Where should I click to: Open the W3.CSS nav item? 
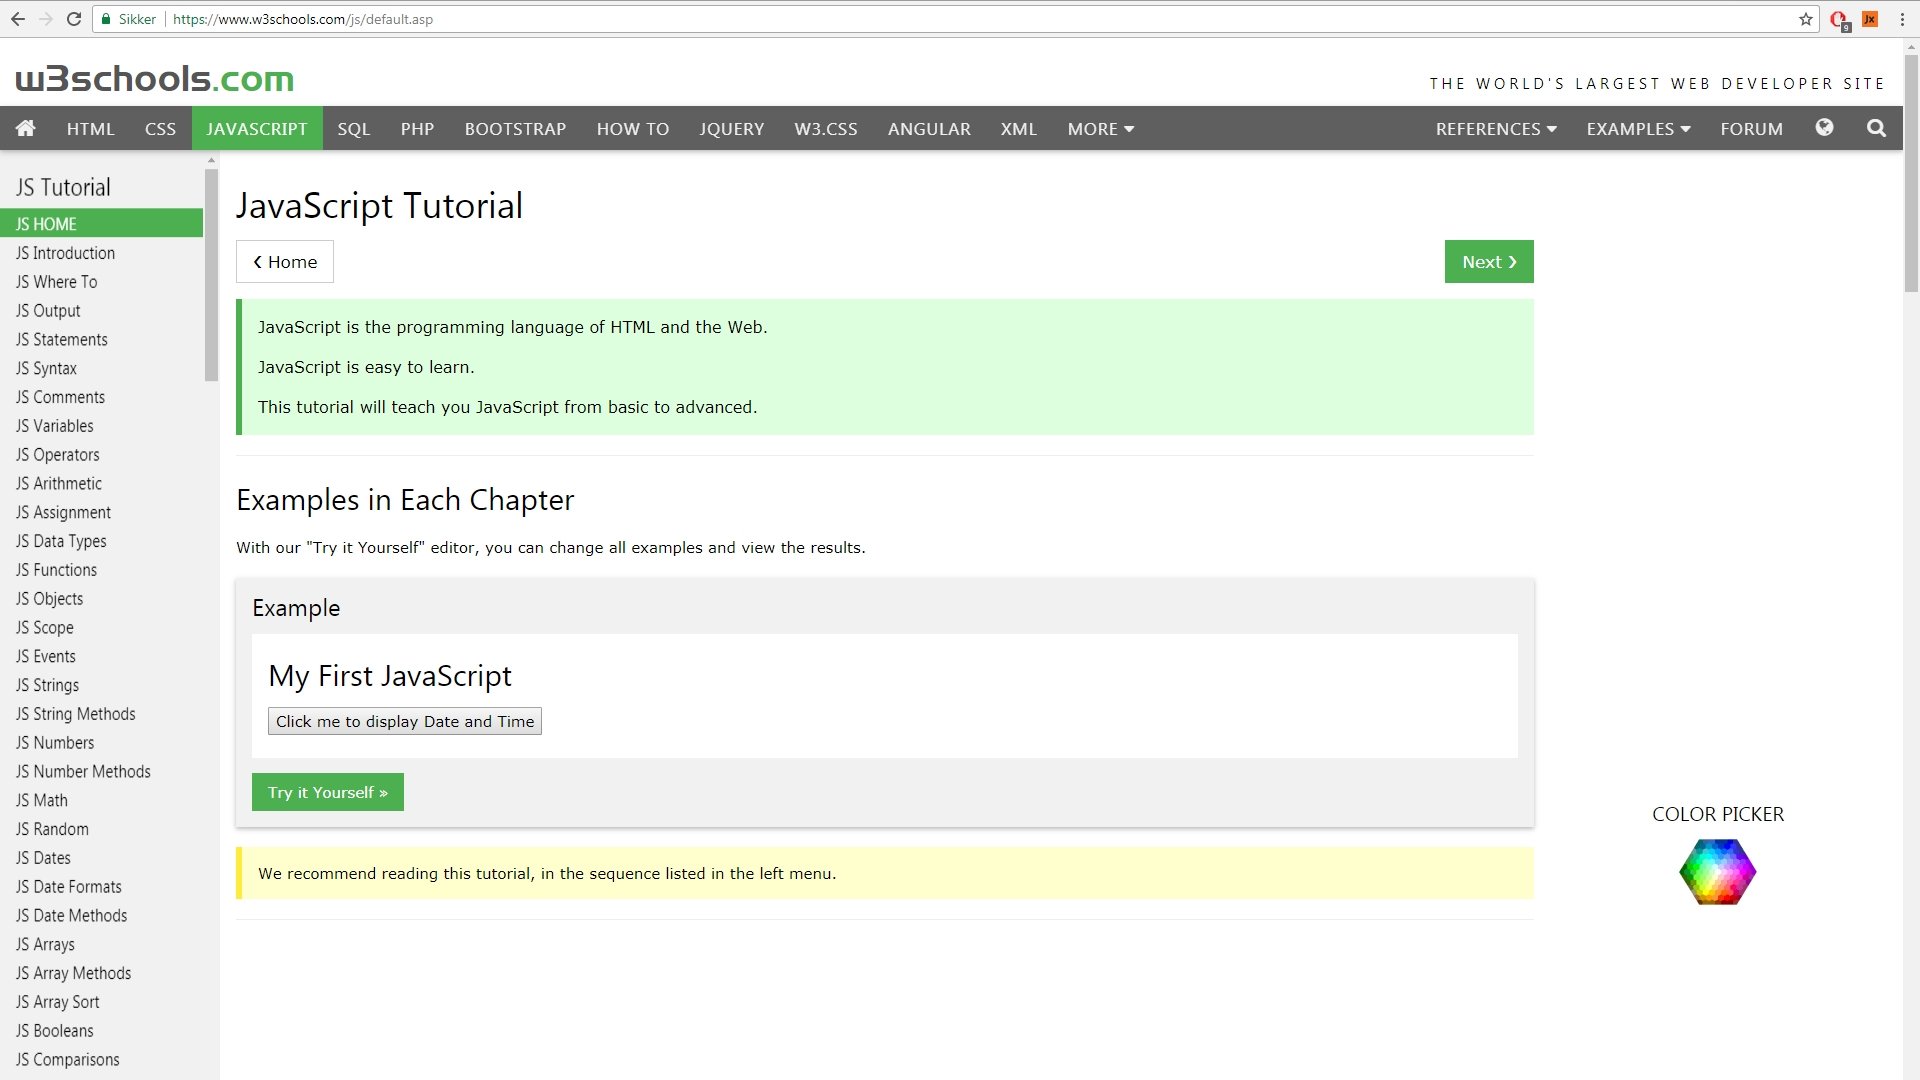point(826,129)
